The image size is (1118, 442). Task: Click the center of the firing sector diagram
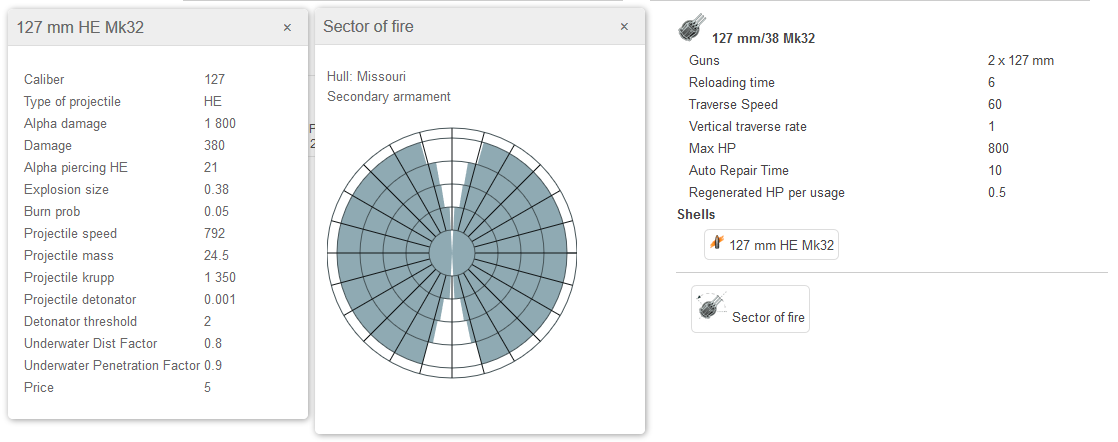(x=452, y=254)
